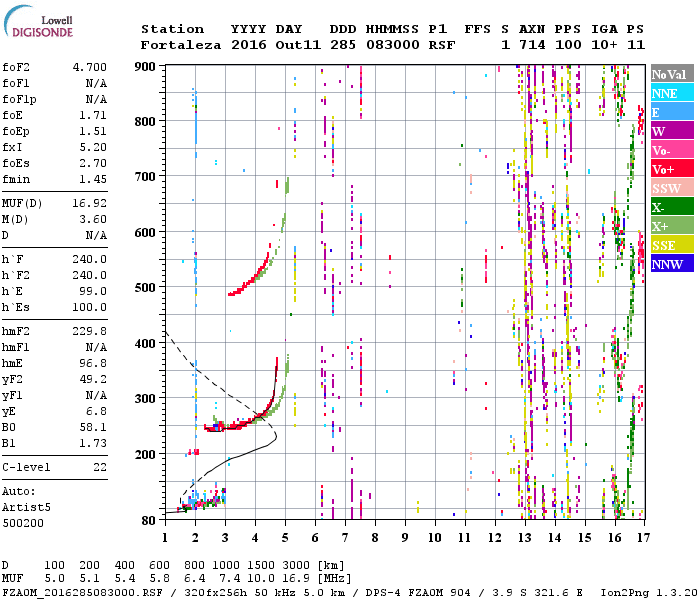700x600 pixels.
Task: Click the time 083000 in the header
Action: click(x=392, y=45)
